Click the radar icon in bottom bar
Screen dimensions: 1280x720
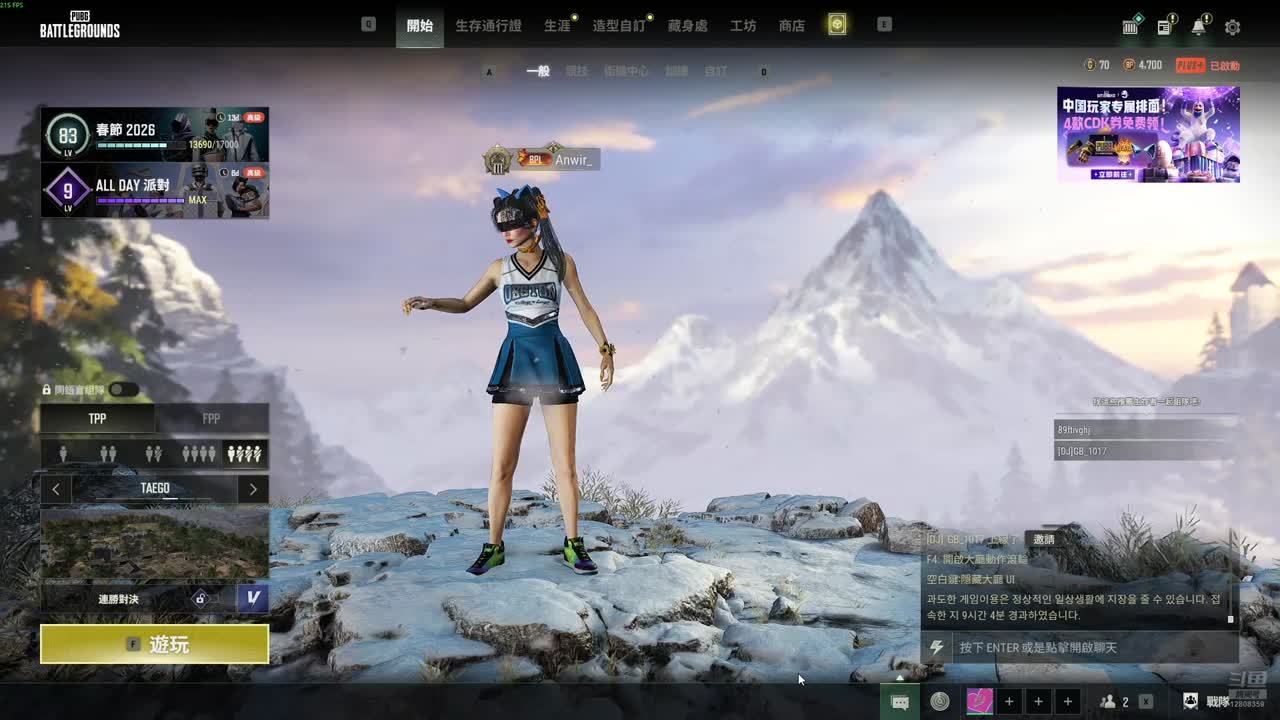coord(939,702)
